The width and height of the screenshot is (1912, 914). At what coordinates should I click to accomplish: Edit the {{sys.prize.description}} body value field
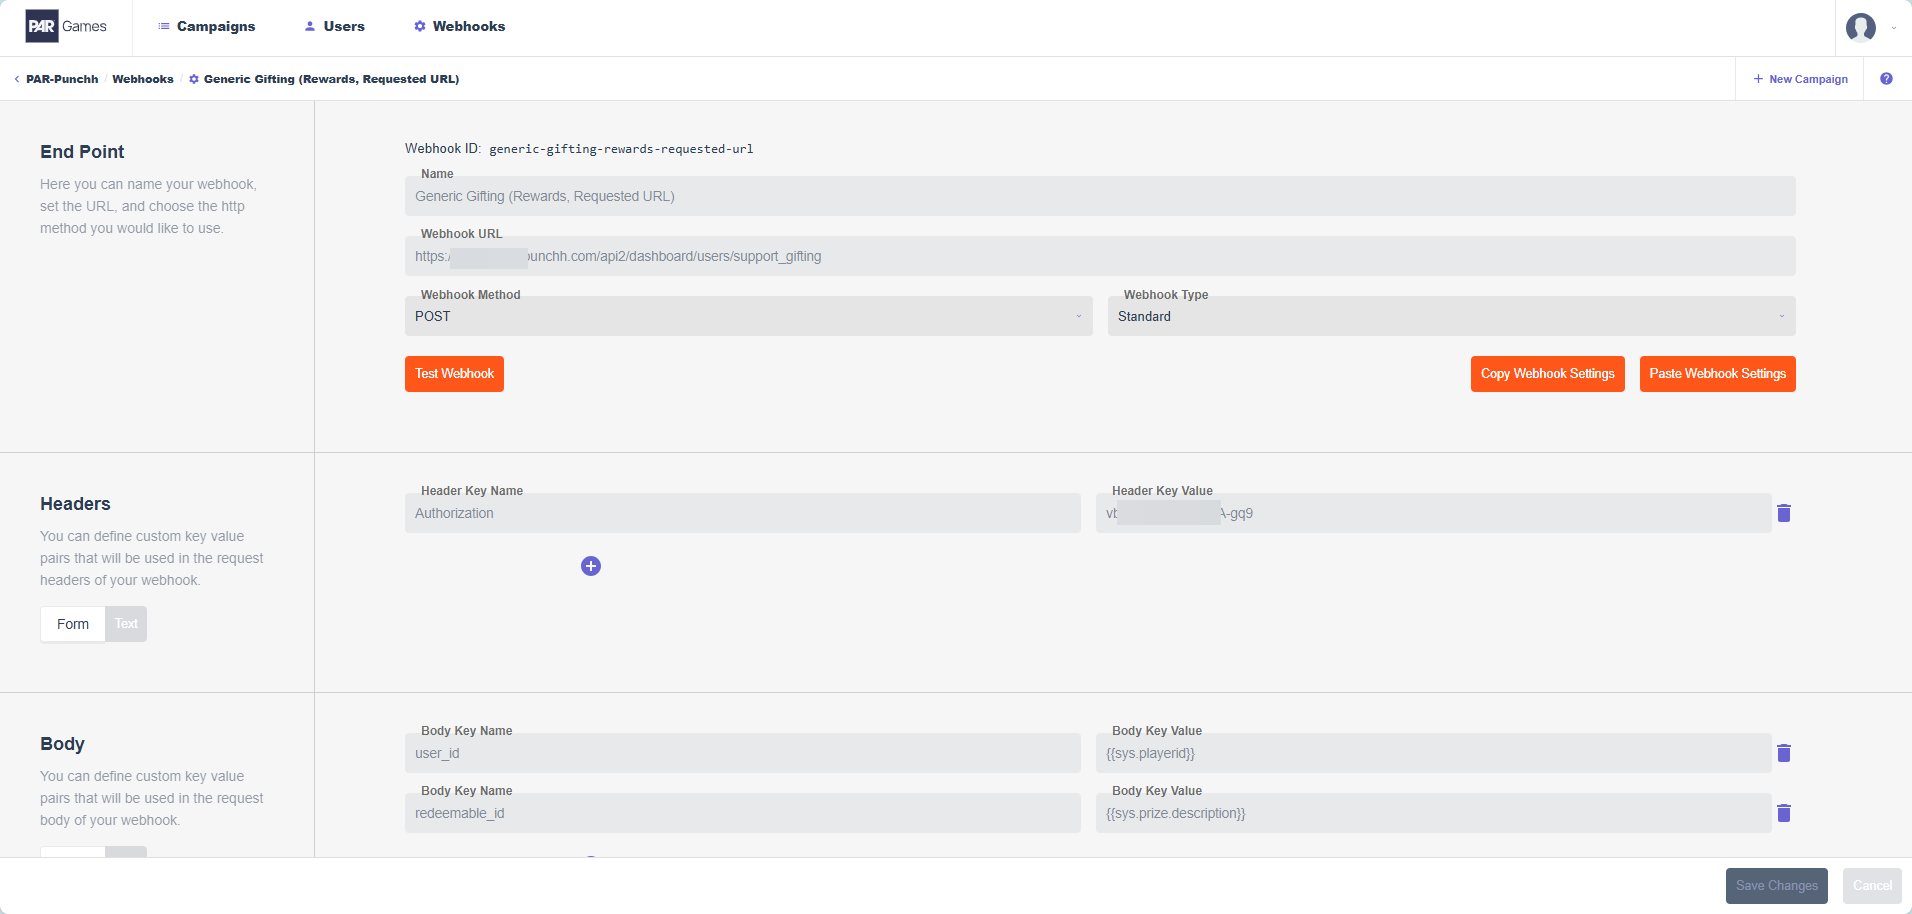pos(1433,813)
